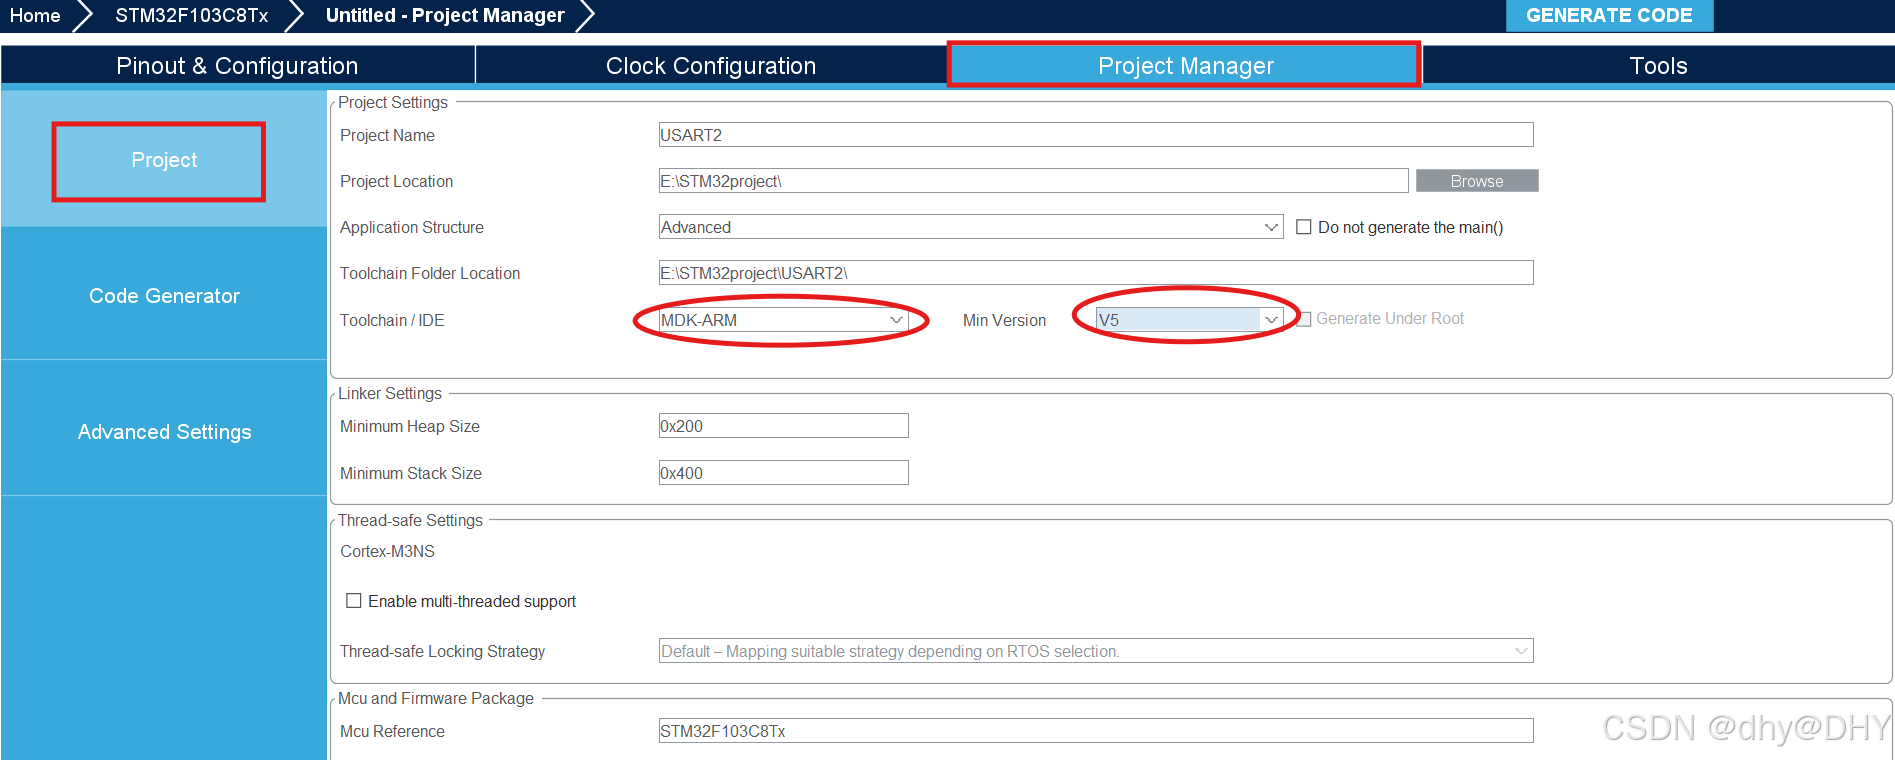1895x760 pixels.
Task: Click the Minimum Stack Size label
Action: (411, 473)
